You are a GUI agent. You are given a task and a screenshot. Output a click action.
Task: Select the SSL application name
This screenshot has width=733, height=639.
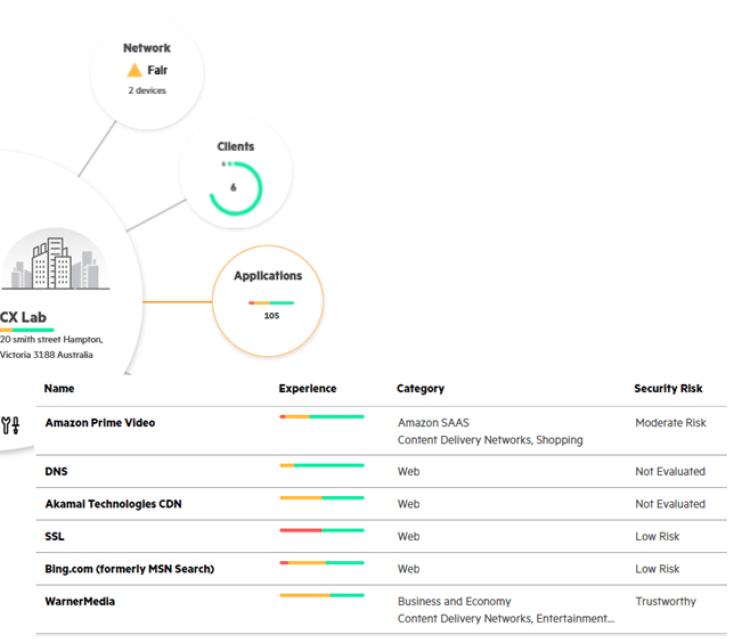54,536
